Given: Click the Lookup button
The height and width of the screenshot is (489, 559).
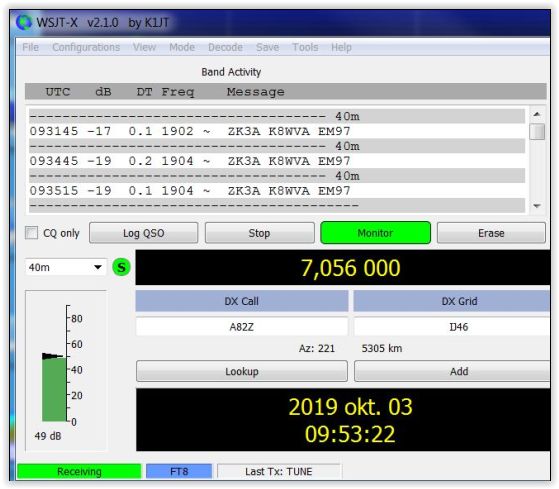Looking at the screenshot, I should [242, 371].
